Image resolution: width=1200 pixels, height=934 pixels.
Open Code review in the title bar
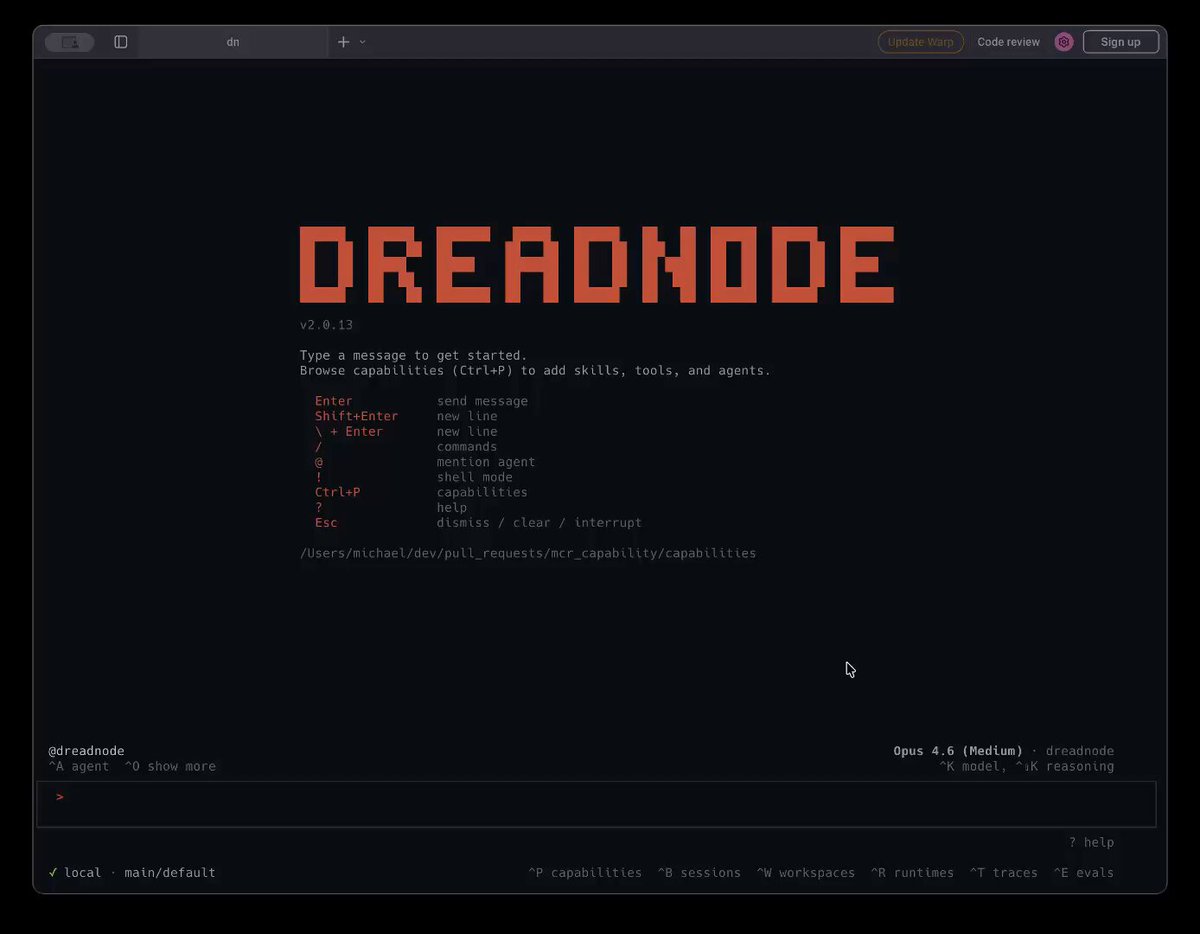1008,42
